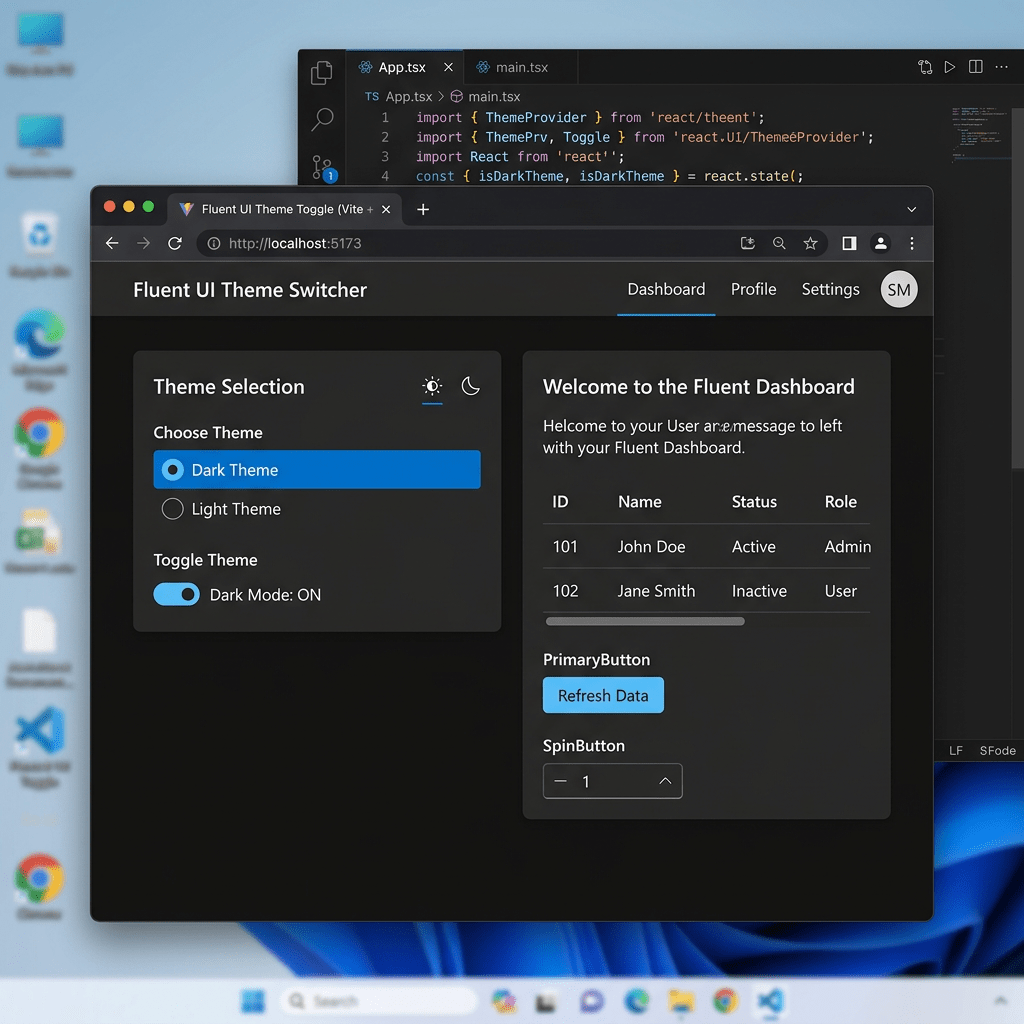This screenshot has height=1024, width=1024.
Task: Click LF in VS Code status bar
Action: [955, 750]
